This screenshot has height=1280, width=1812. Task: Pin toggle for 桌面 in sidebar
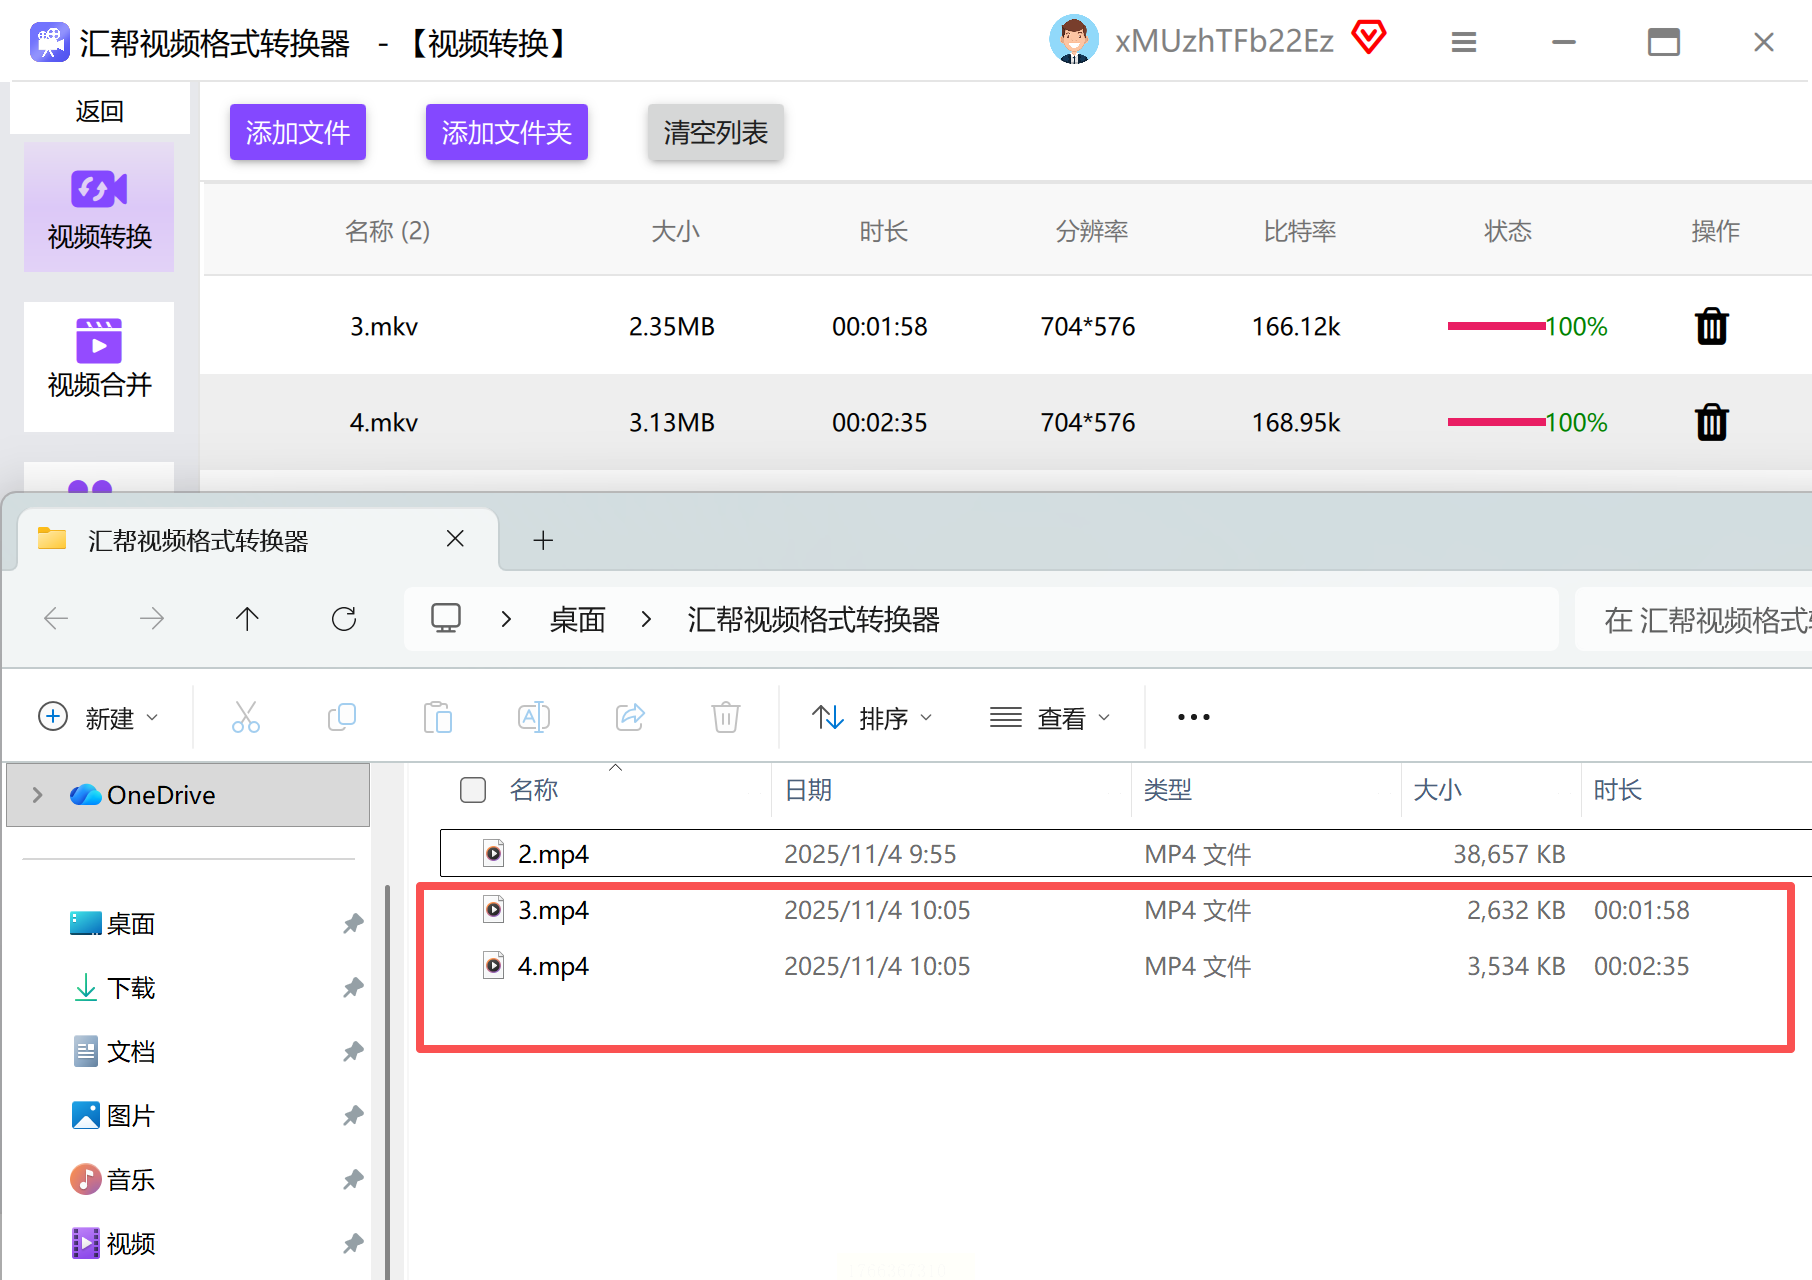(352, 924)
